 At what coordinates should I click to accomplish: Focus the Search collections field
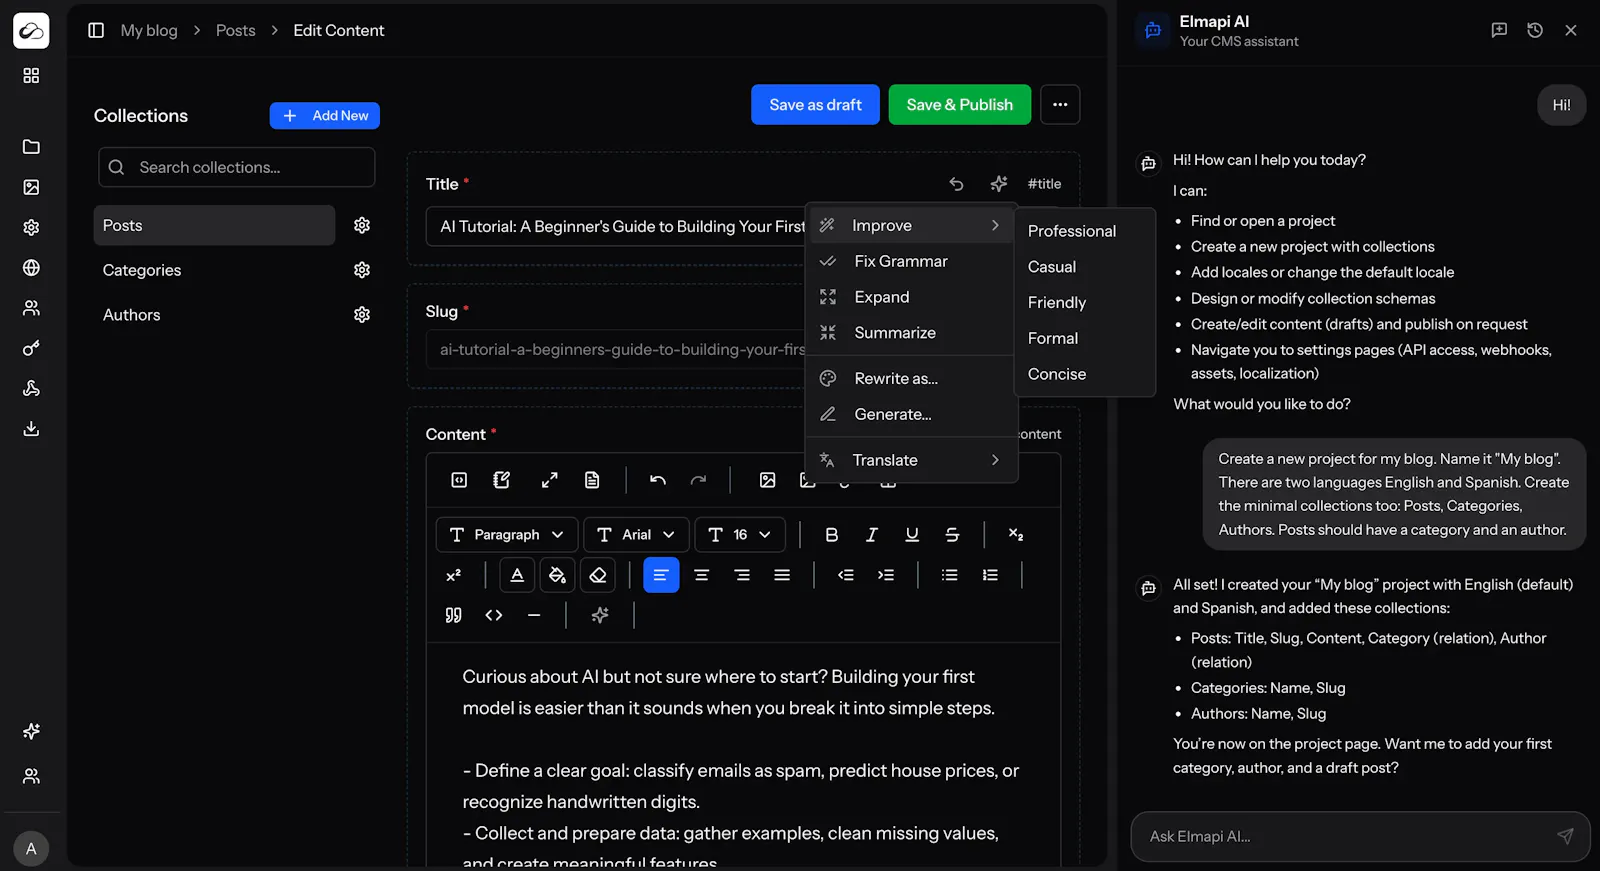pos(237,167)
